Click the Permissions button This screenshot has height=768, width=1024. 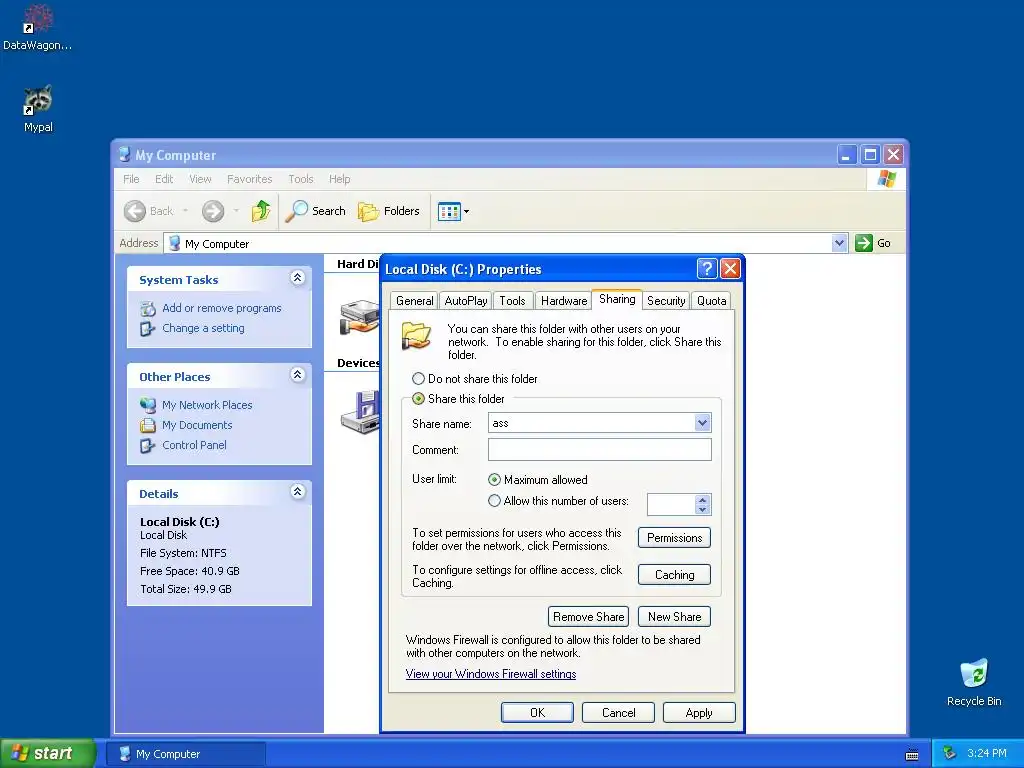coord(674,537)
